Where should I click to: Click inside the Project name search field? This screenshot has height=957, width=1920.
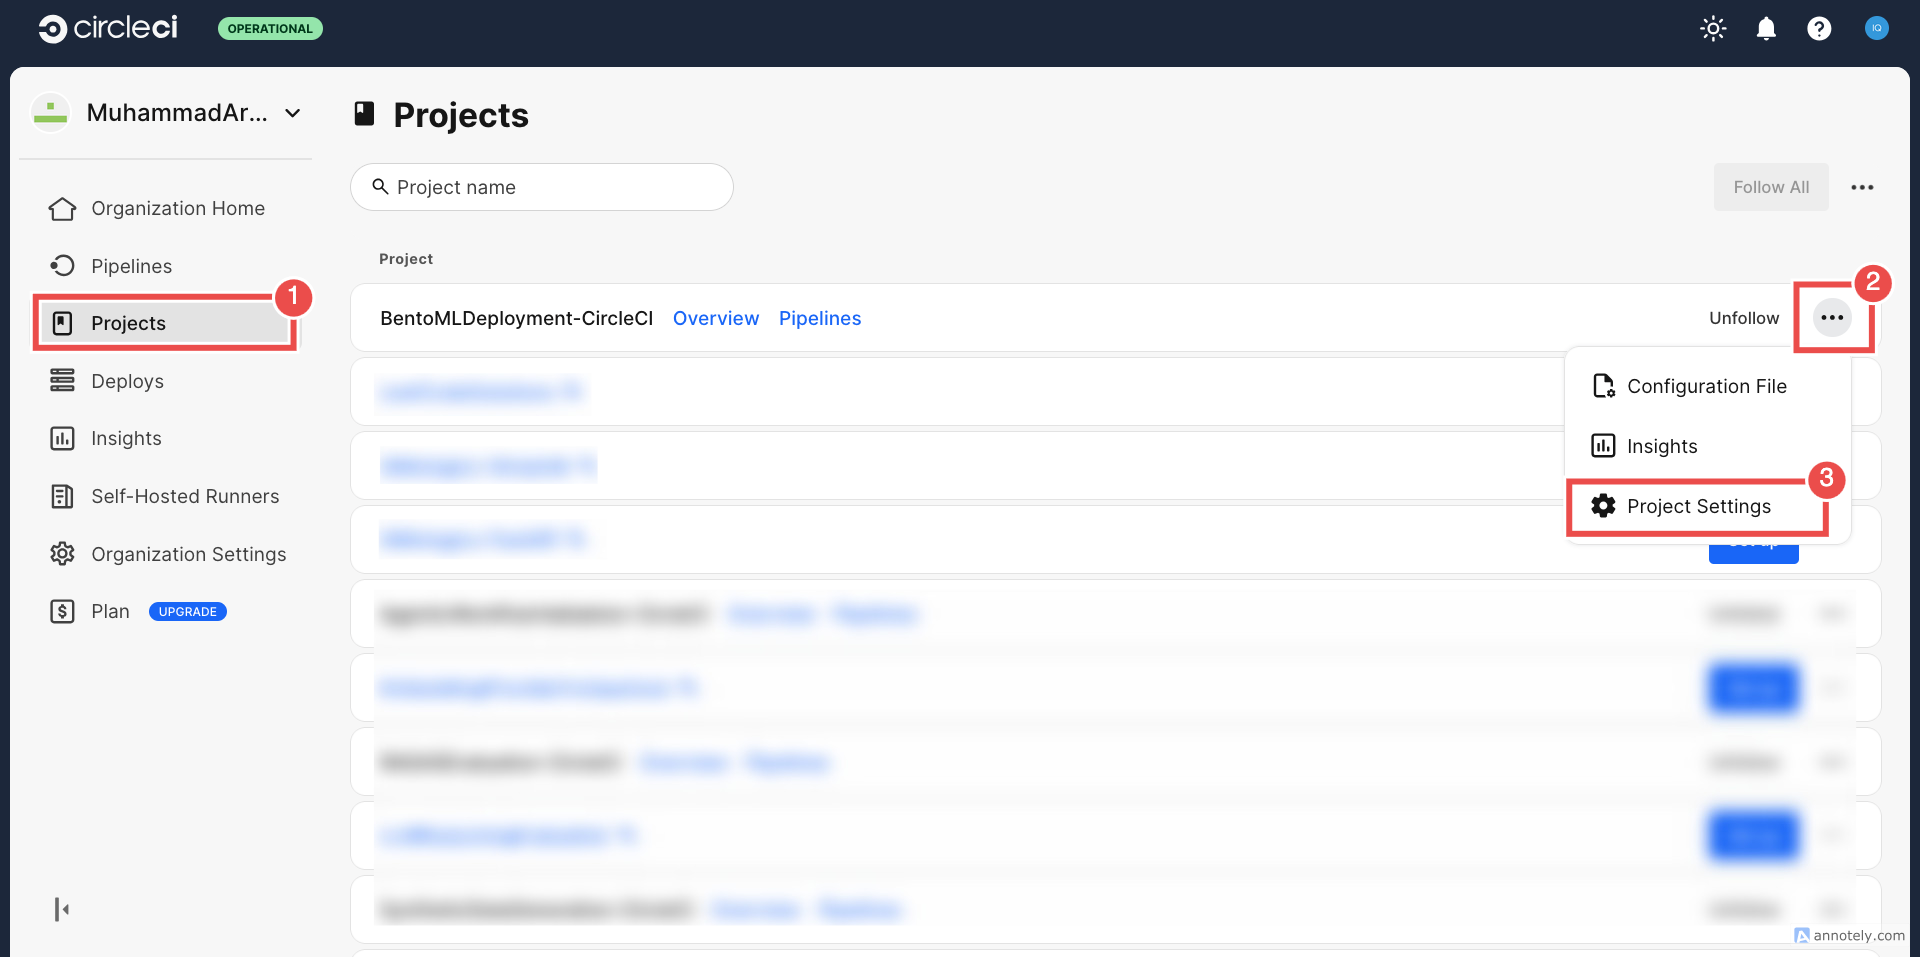click(541, 187)
